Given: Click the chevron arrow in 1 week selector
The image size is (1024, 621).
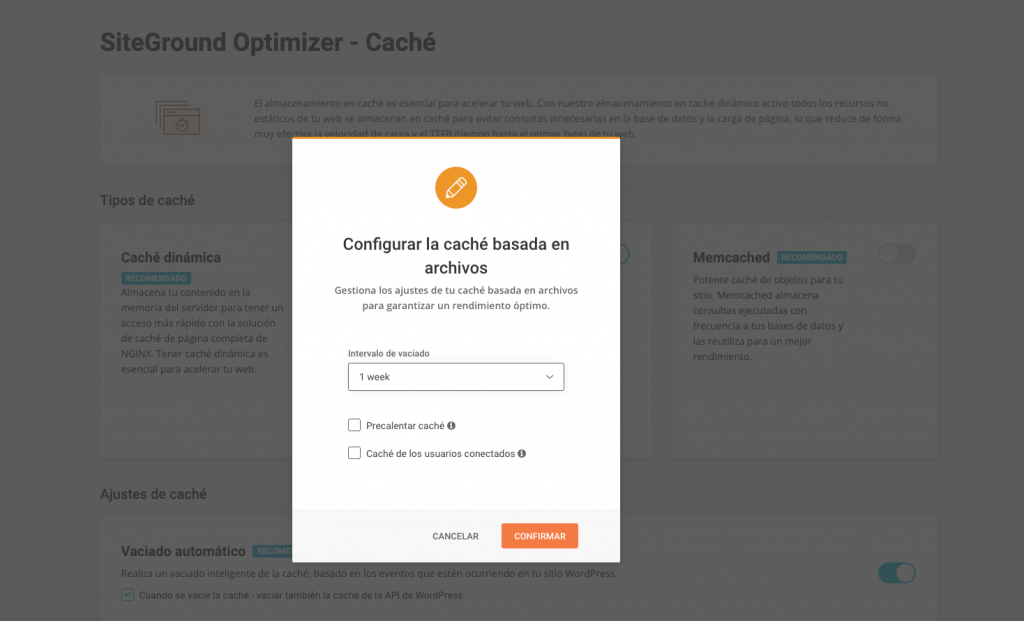Looking at the screenshot, I should click(549, 377).
